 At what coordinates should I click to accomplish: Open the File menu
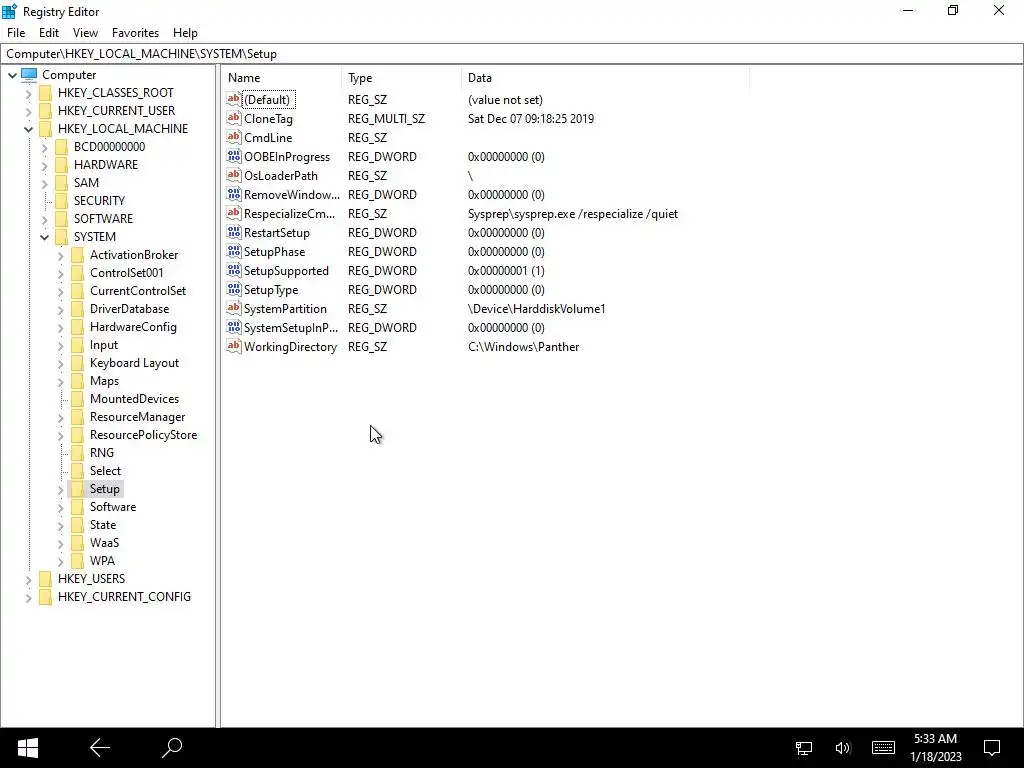point(16,33)
